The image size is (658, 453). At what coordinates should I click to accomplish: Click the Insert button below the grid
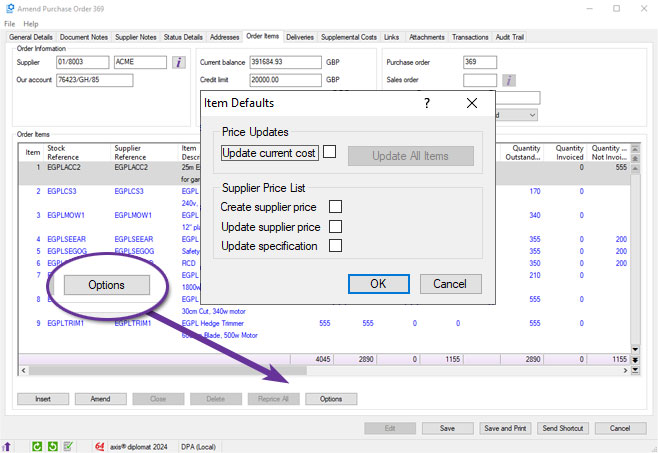[43, 399]
